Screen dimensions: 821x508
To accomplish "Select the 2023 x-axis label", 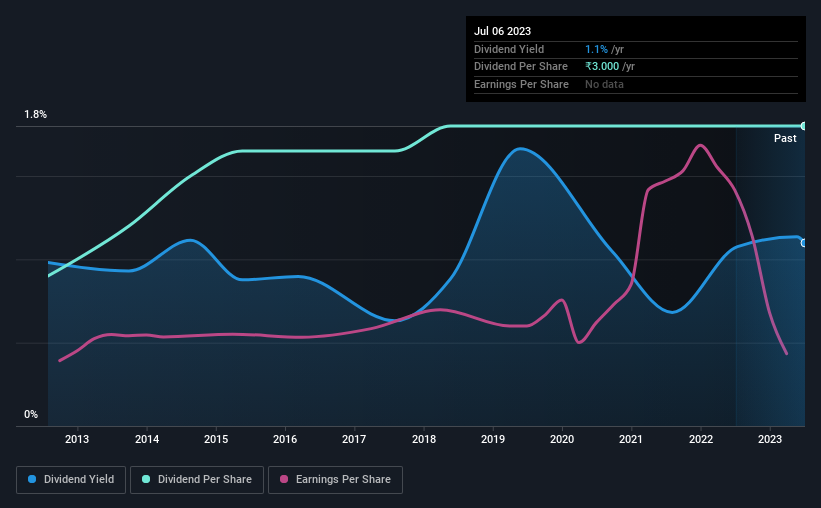I will 770,439.
